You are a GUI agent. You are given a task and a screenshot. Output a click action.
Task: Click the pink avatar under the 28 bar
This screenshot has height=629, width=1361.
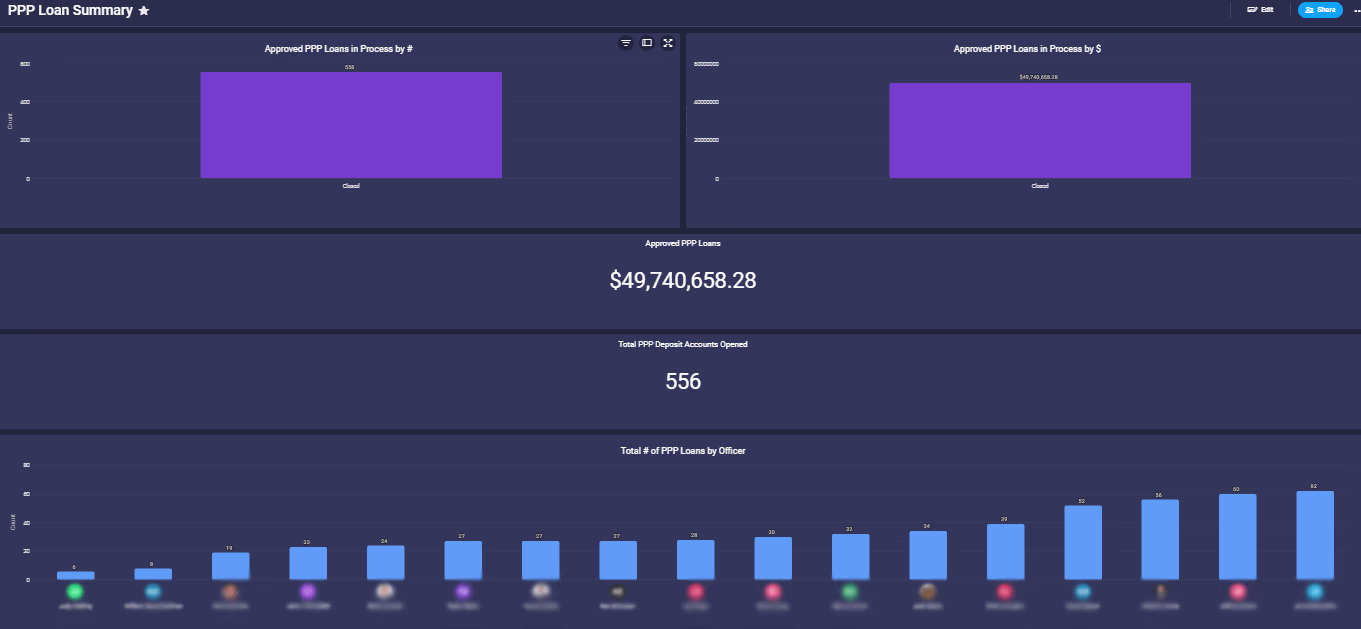coord(695,591)
